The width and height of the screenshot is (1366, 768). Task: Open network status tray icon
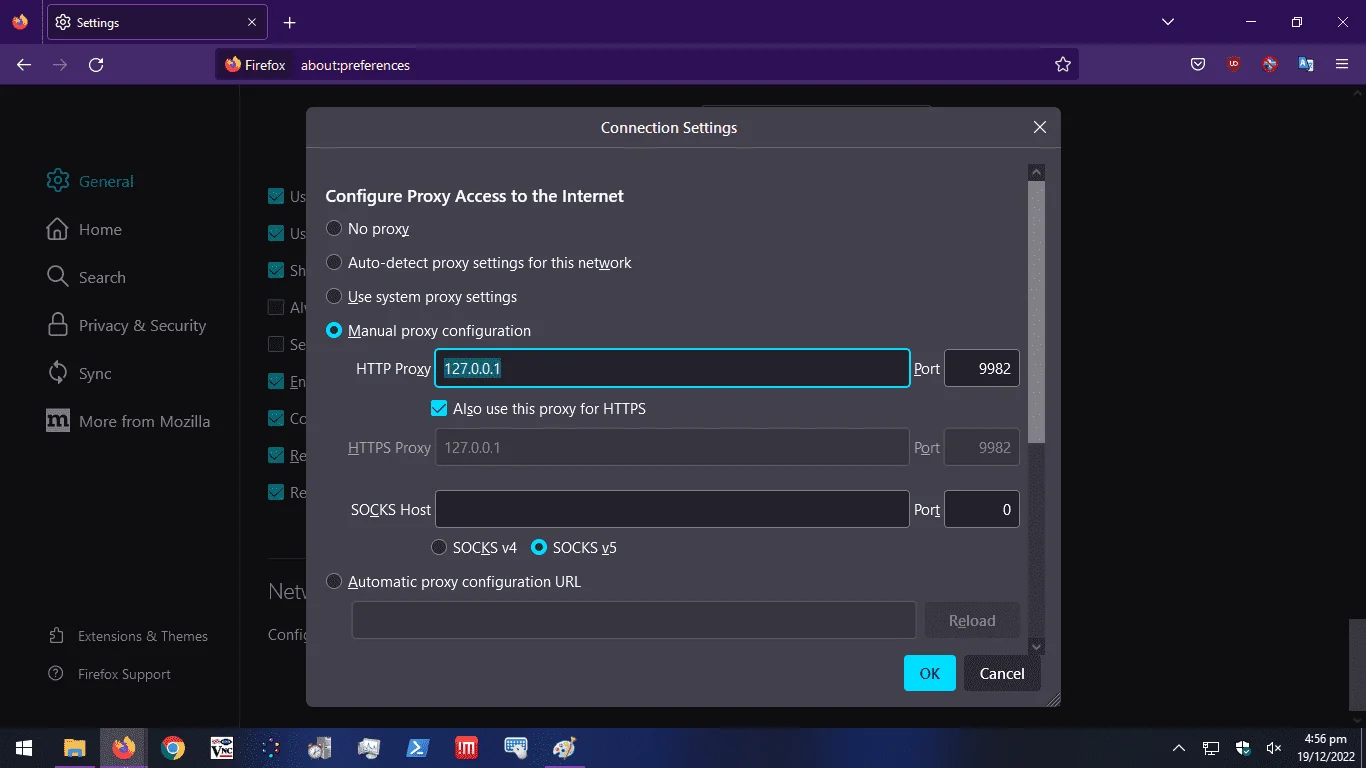pos(1211,748)
